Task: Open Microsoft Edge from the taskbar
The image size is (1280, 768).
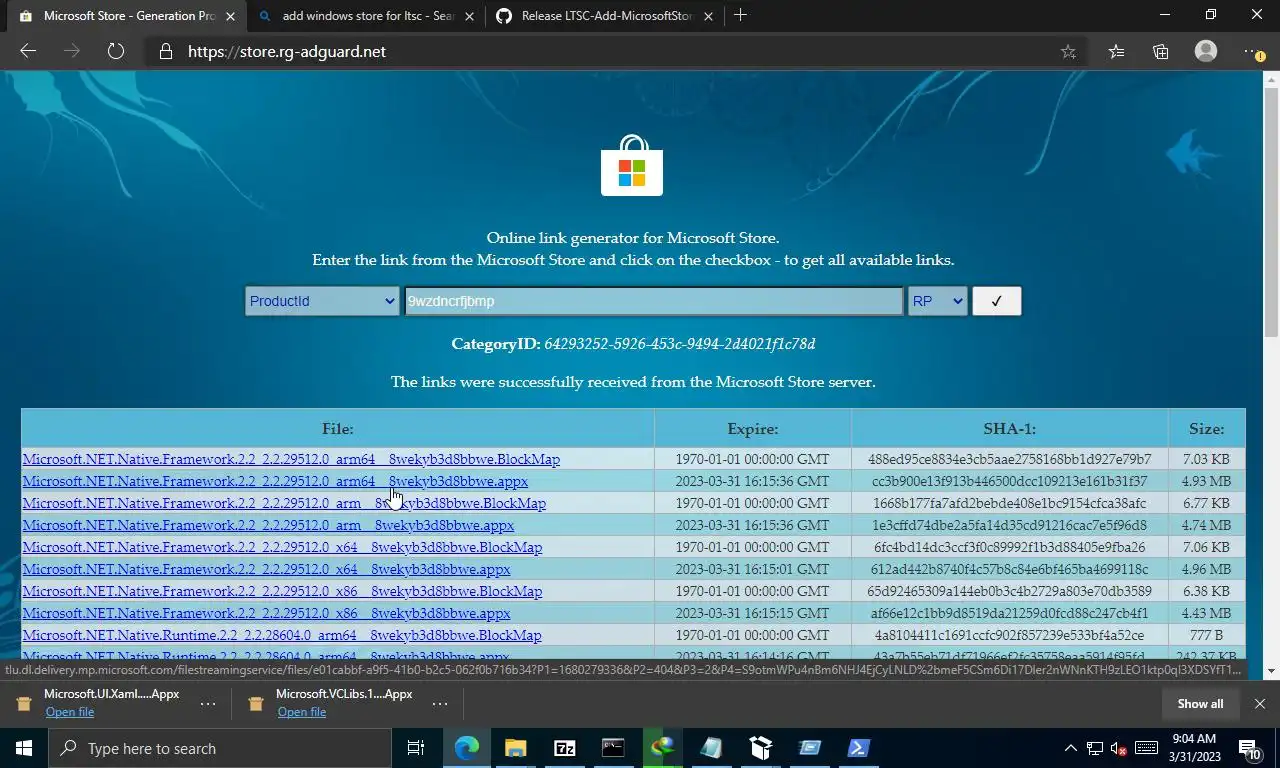Action: tap(466, 748)
